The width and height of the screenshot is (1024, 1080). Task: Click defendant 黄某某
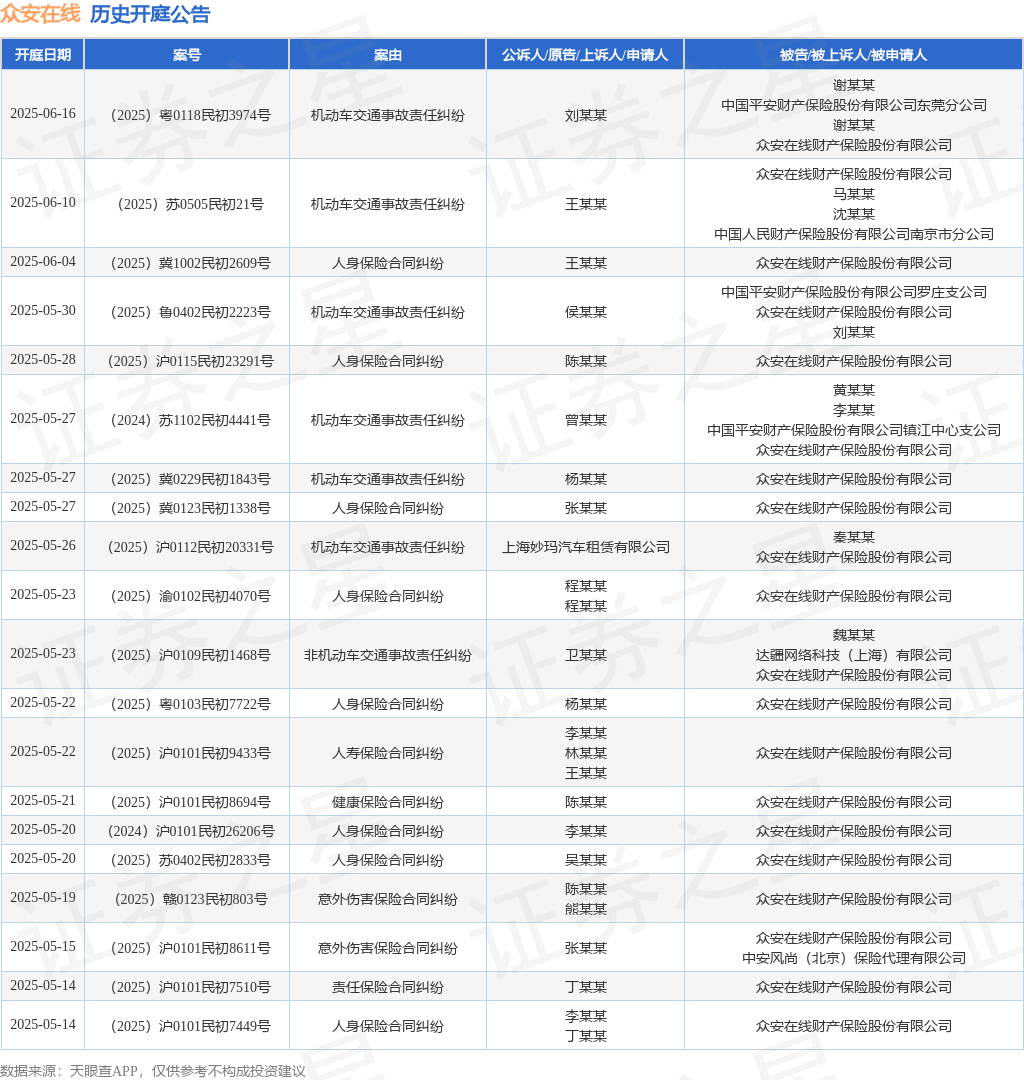point(853,390)
